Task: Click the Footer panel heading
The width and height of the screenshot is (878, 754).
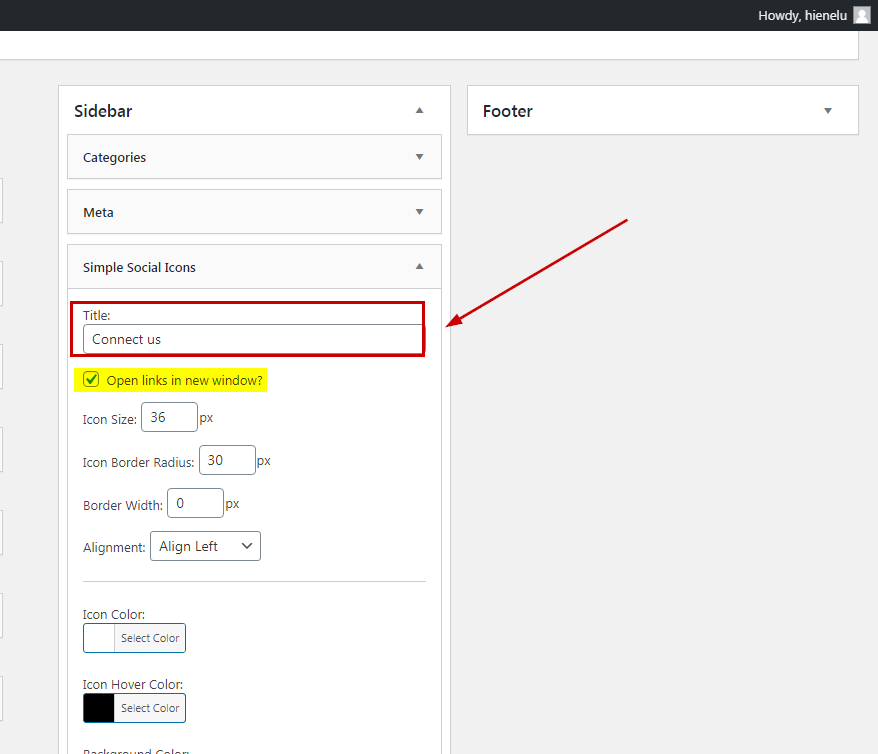Action: click(x=507, y=111)
